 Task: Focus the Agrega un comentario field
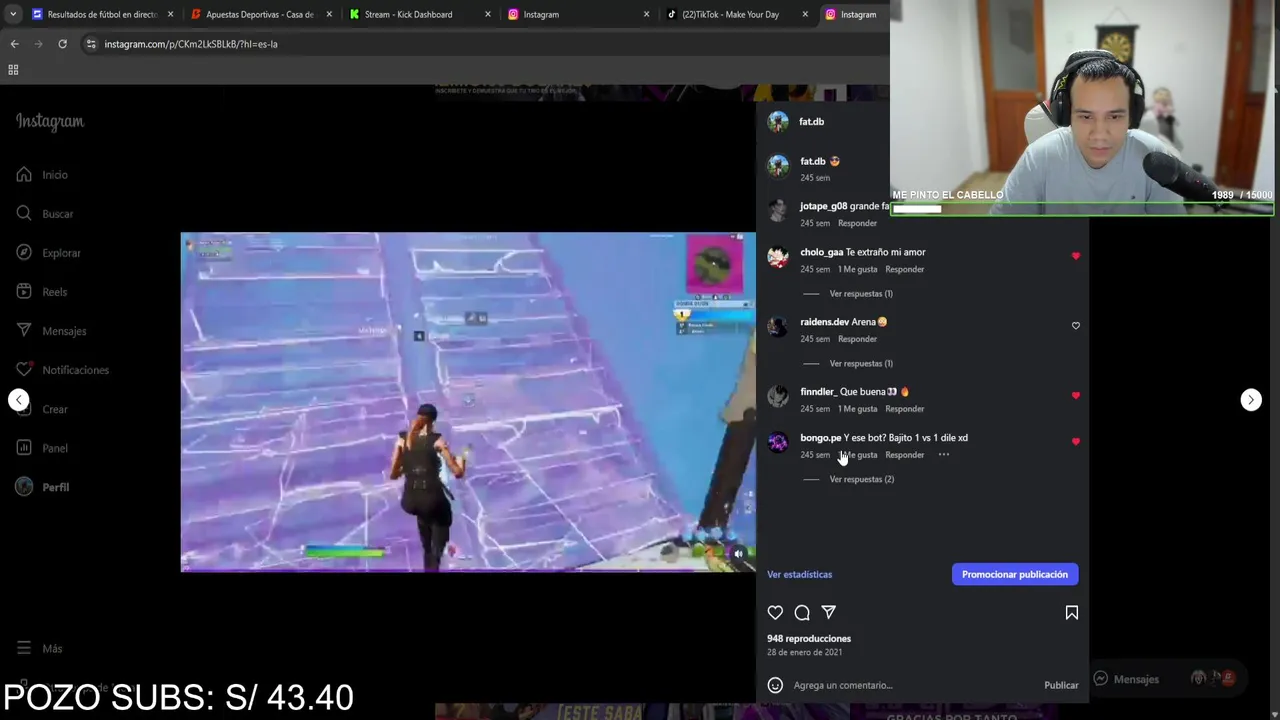tap(912, 685)
